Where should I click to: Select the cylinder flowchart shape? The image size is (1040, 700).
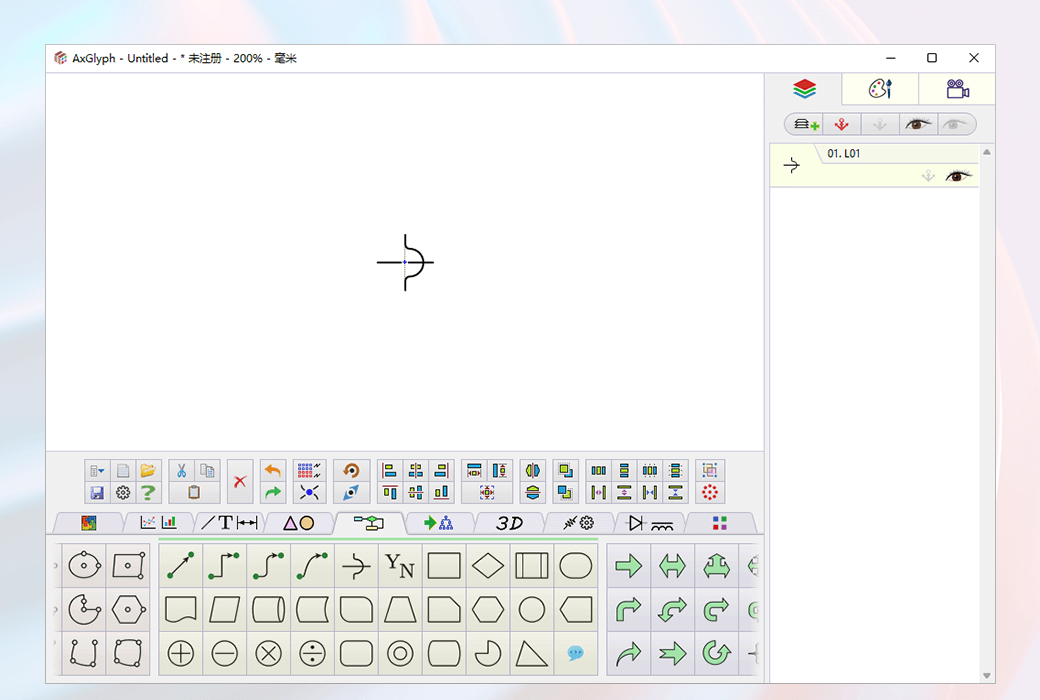(x=267, y=609)
